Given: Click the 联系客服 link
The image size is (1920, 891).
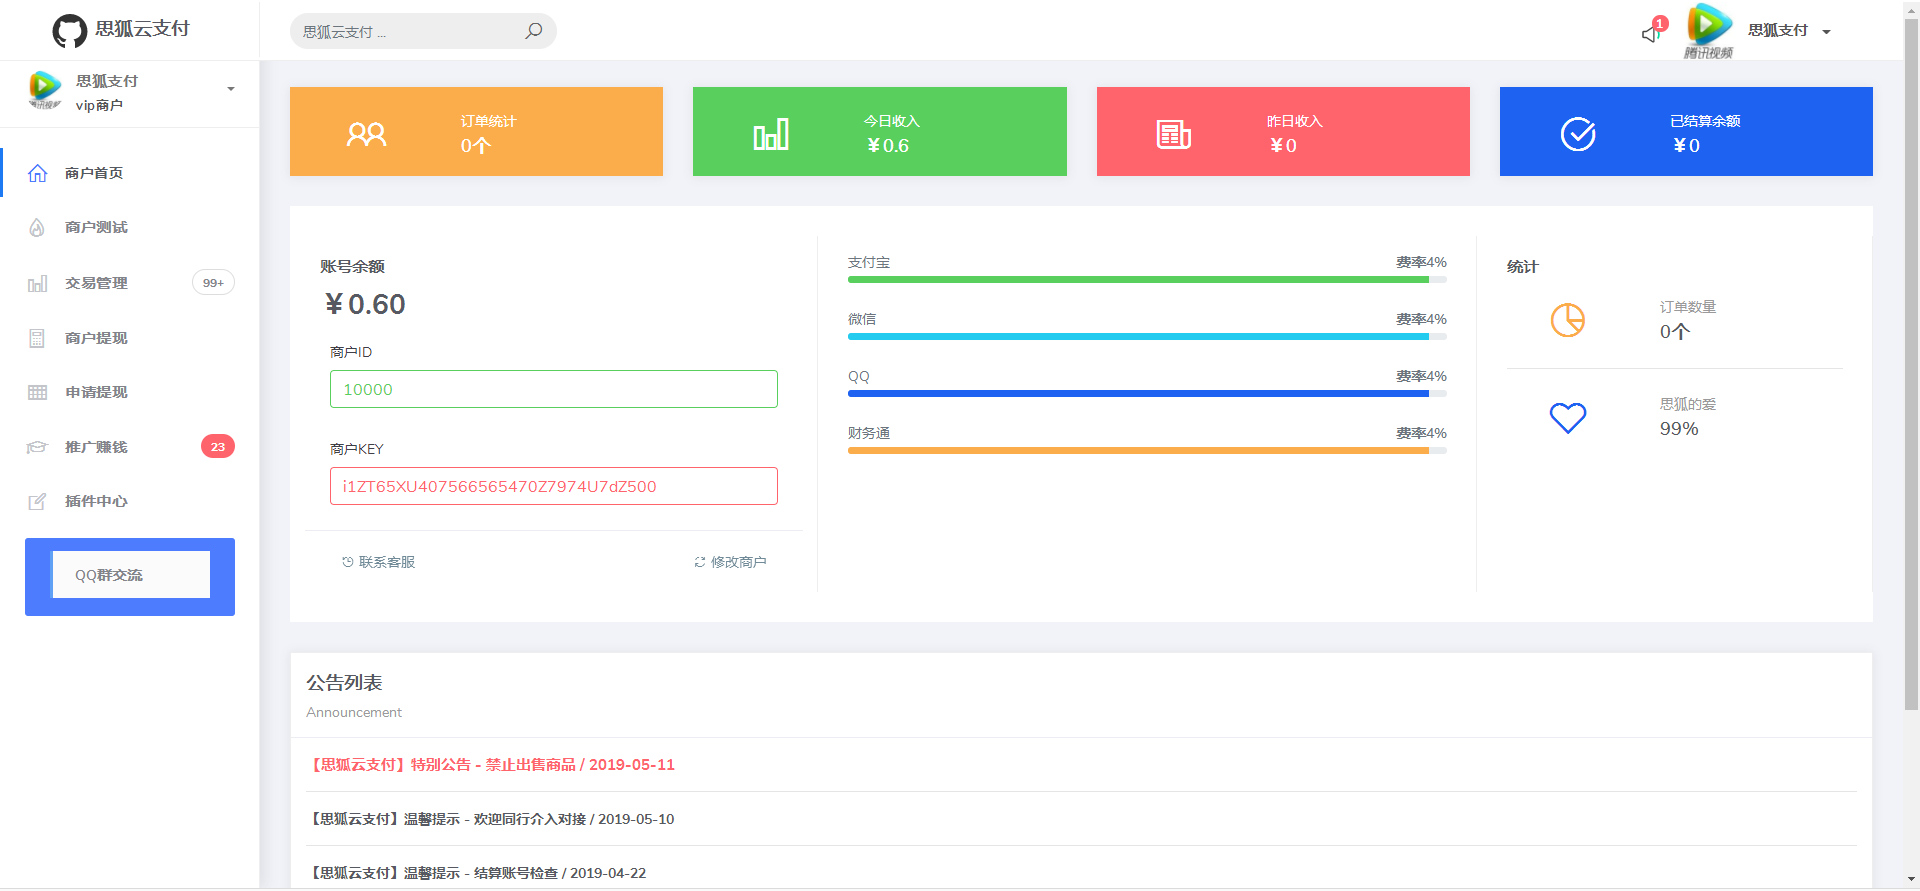Looking at the screenshot, I should (379, 562).
